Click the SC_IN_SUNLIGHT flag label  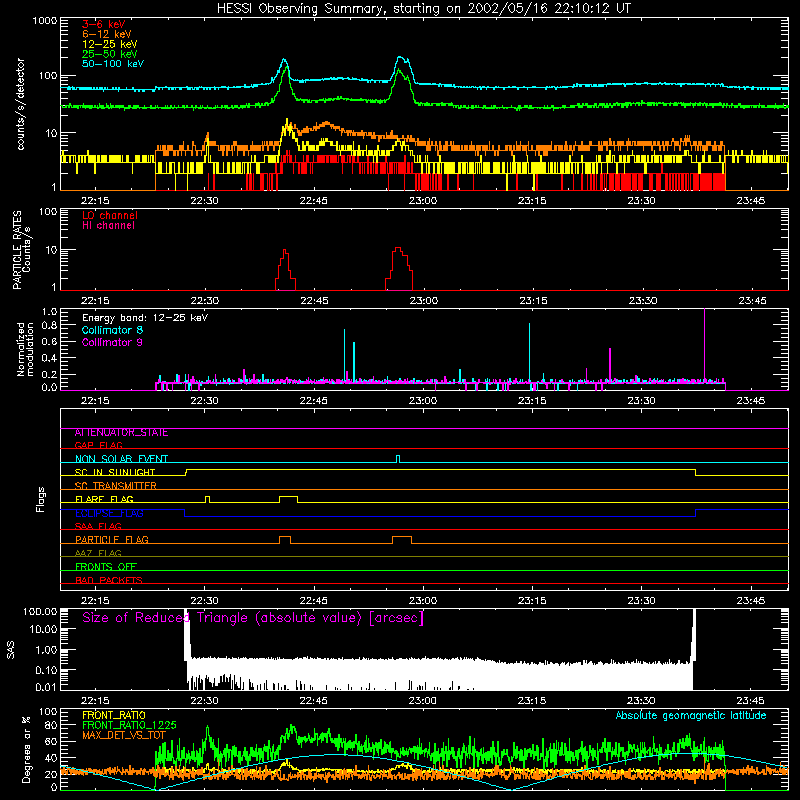(115, 472)
